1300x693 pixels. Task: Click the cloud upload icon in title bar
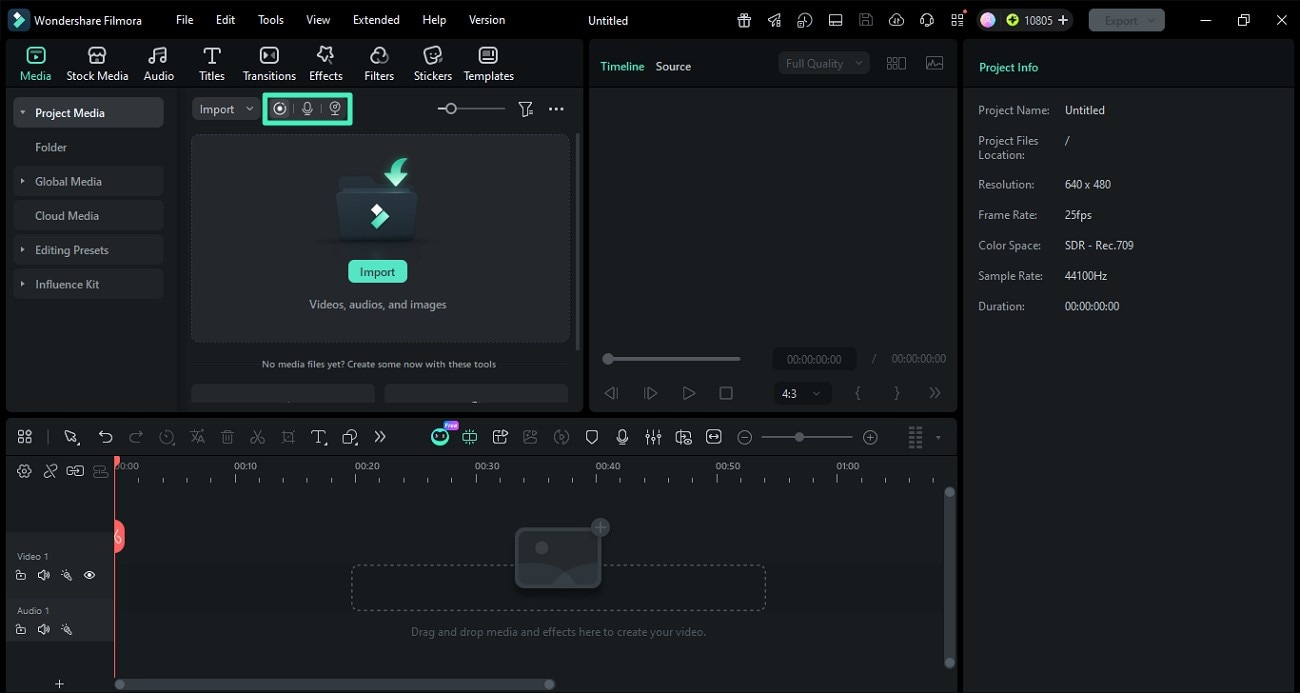coord(896,20)
